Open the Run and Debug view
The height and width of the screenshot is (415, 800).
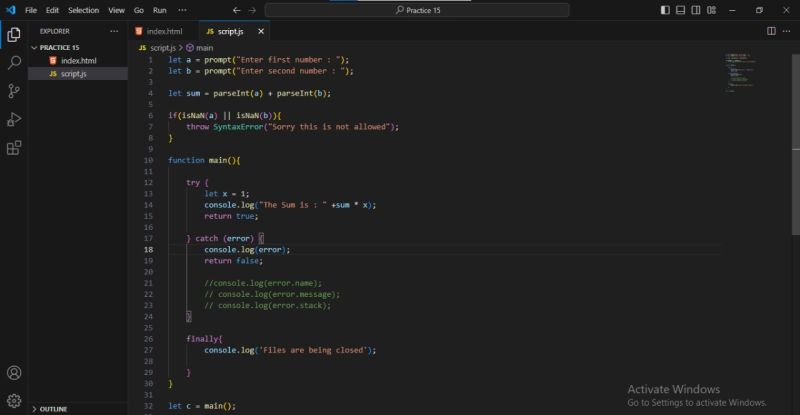pyautogui.click(x=14, y=119)
